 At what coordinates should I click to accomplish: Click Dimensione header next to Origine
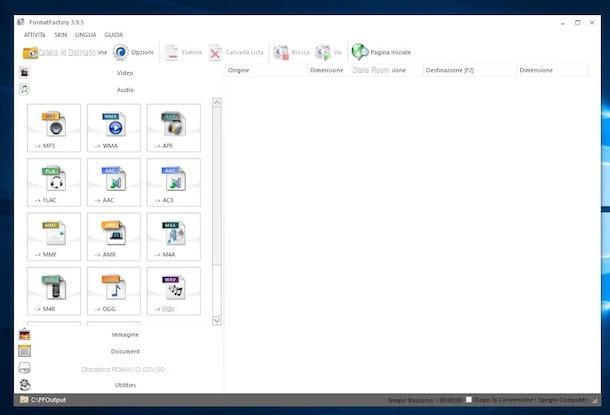(x=329, y=70)
